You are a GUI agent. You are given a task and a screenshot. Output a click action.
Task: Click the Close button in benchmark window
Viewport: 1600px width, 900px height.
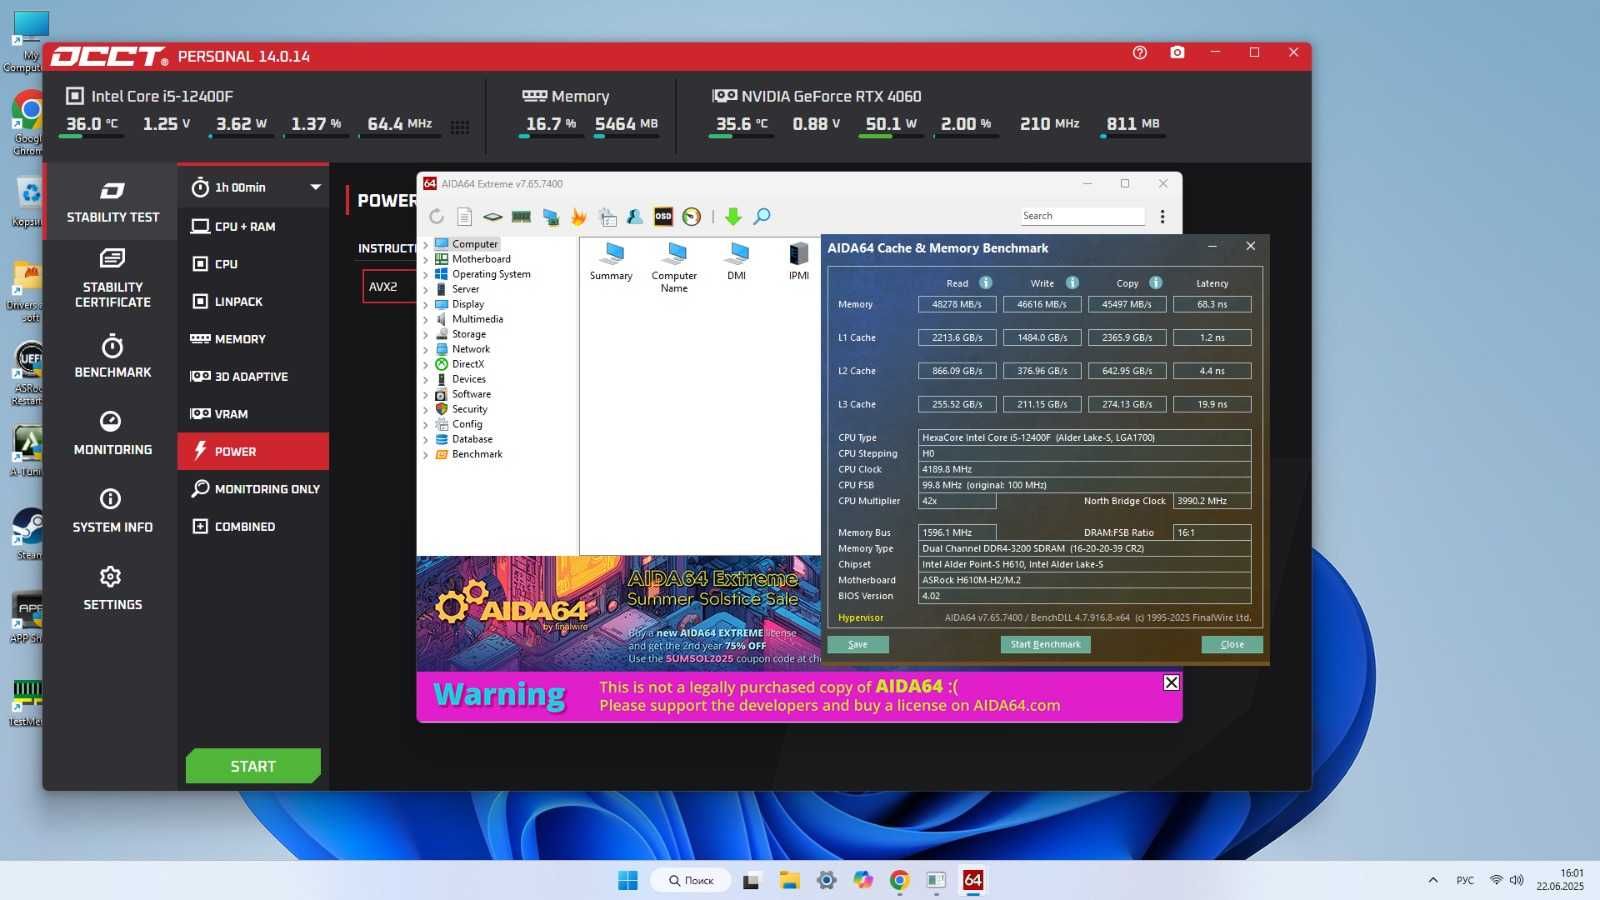[x=1232, y=644]
